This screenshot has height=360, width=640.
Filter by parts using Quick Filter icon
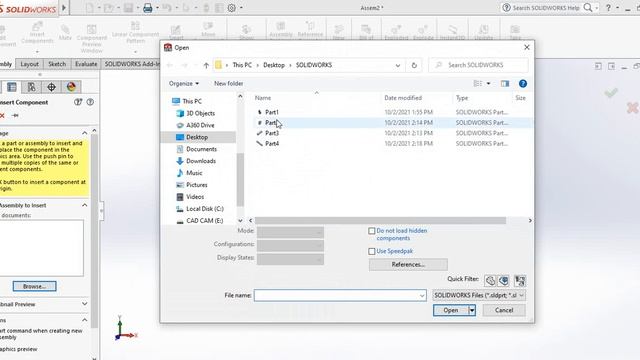coord(490,280)
